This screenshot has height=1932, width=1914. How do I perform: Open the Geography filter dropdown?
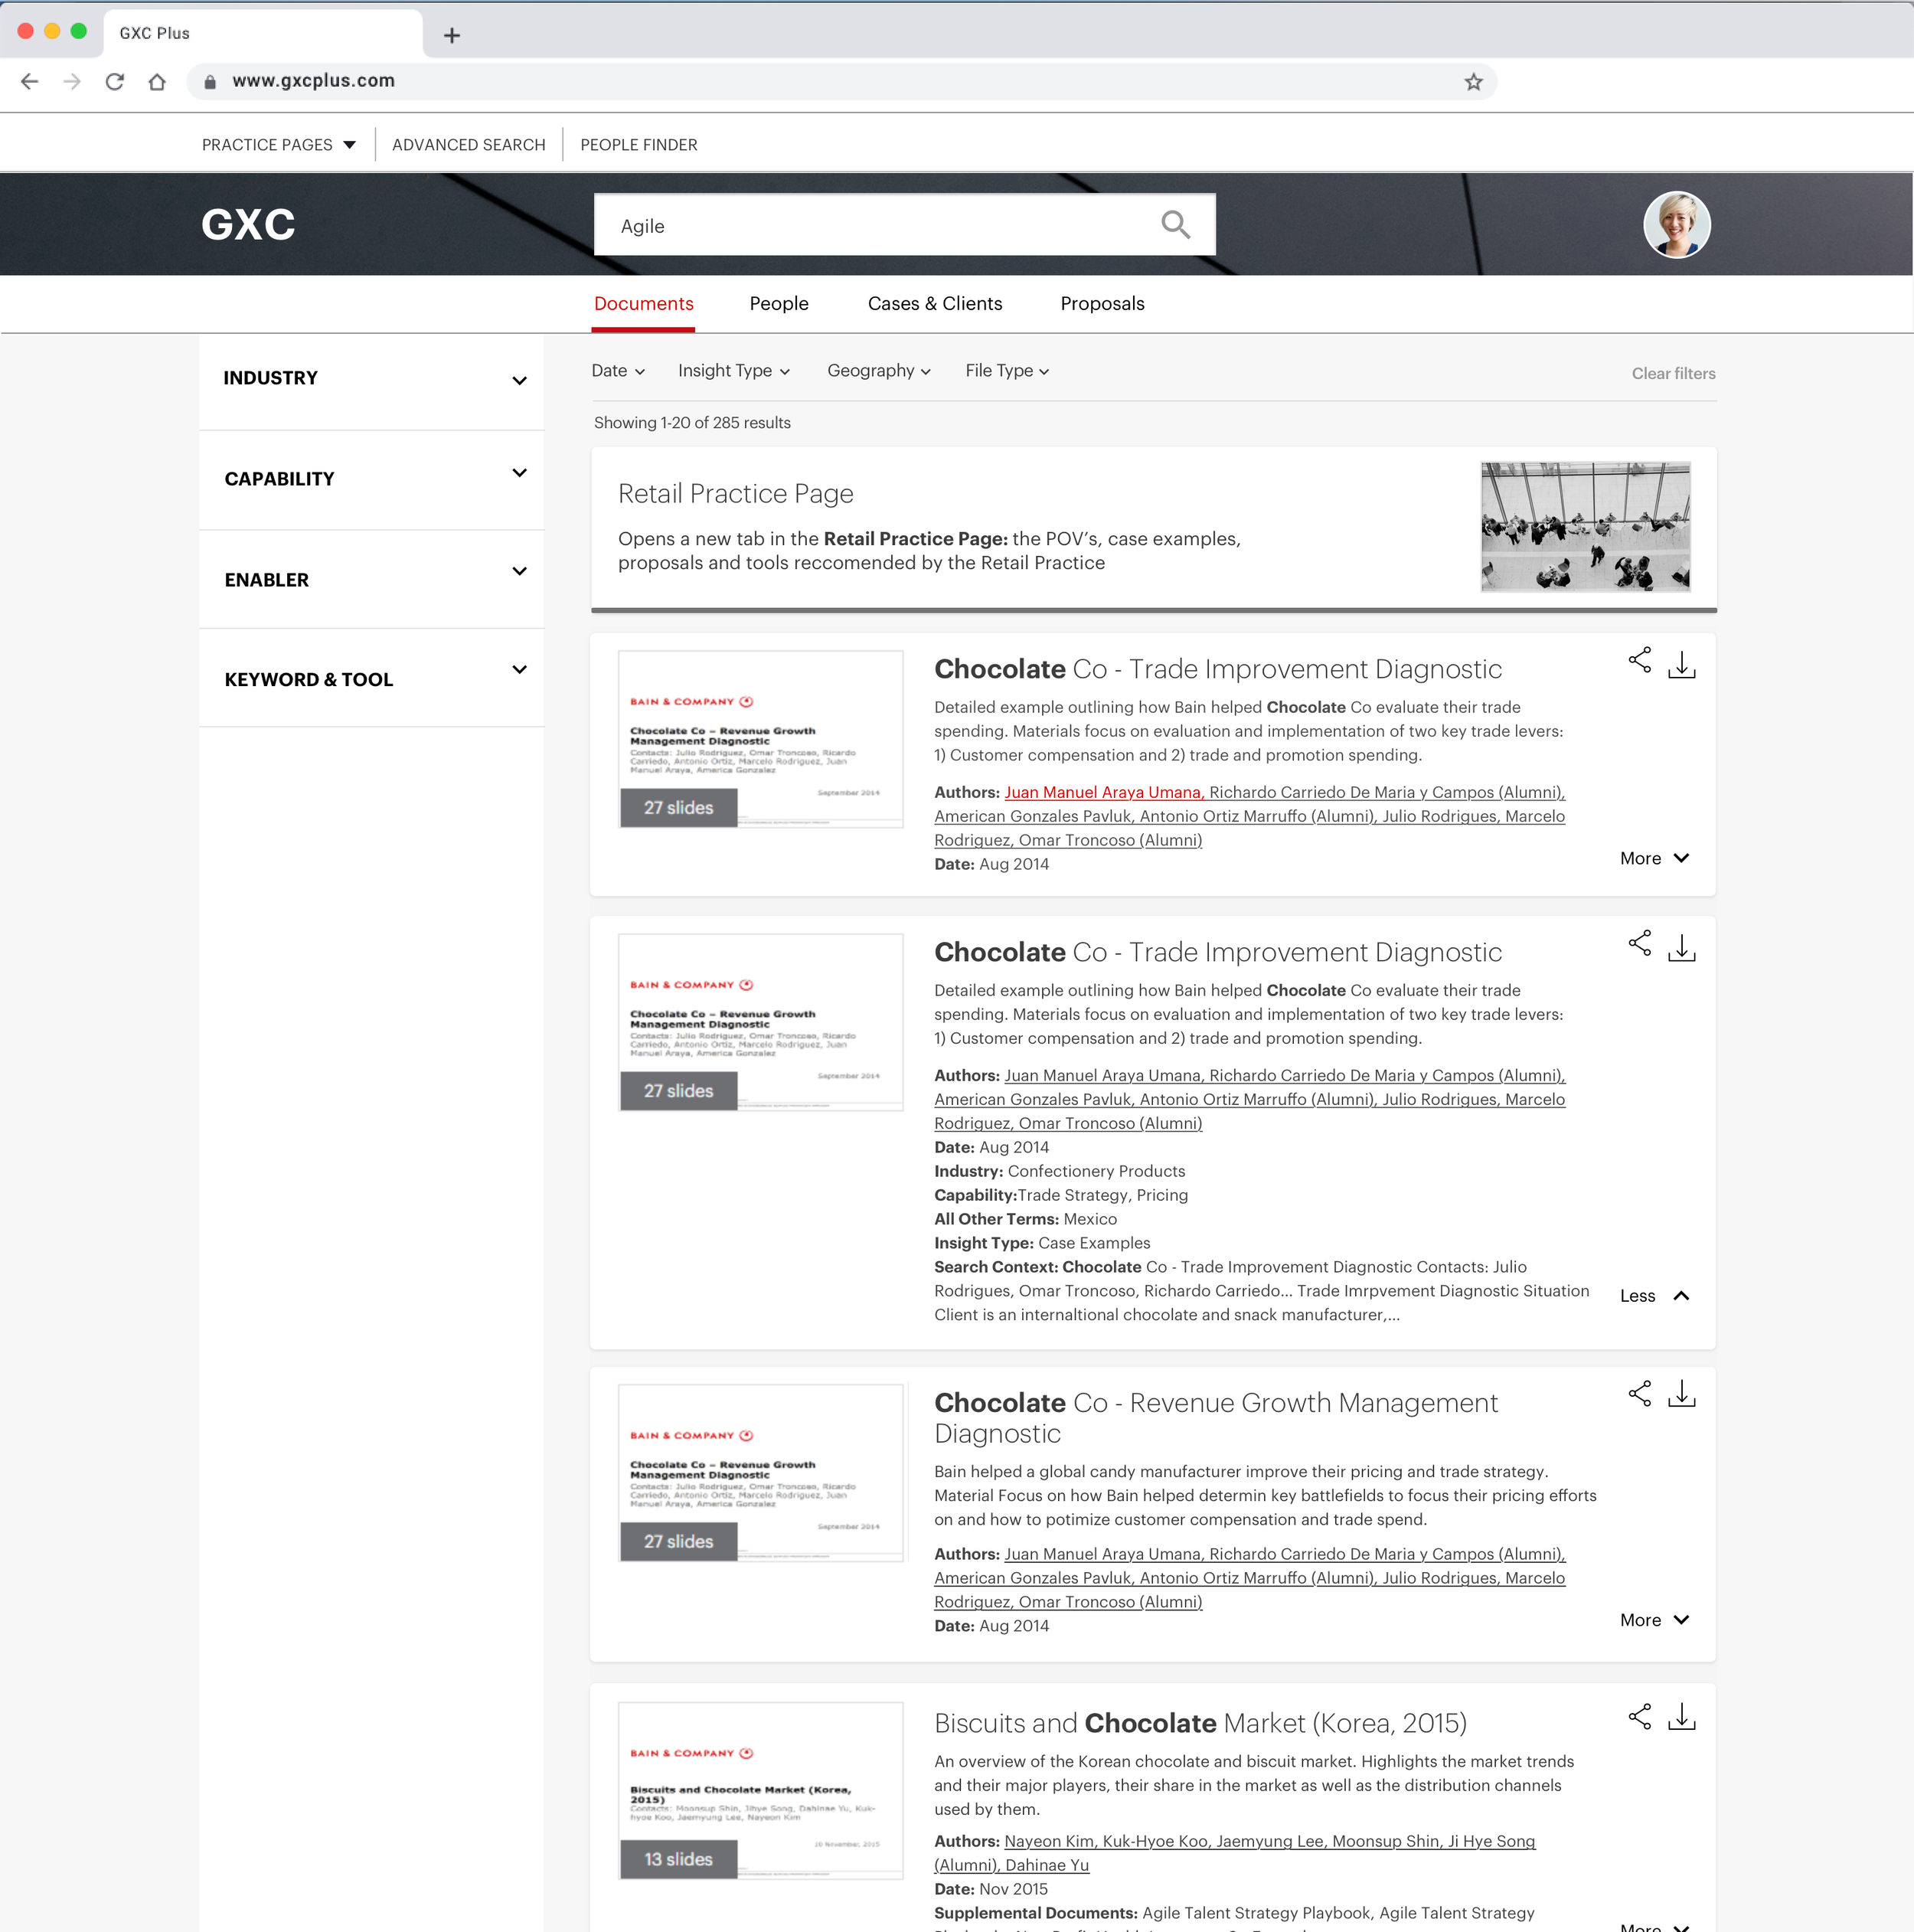[879, 371]
